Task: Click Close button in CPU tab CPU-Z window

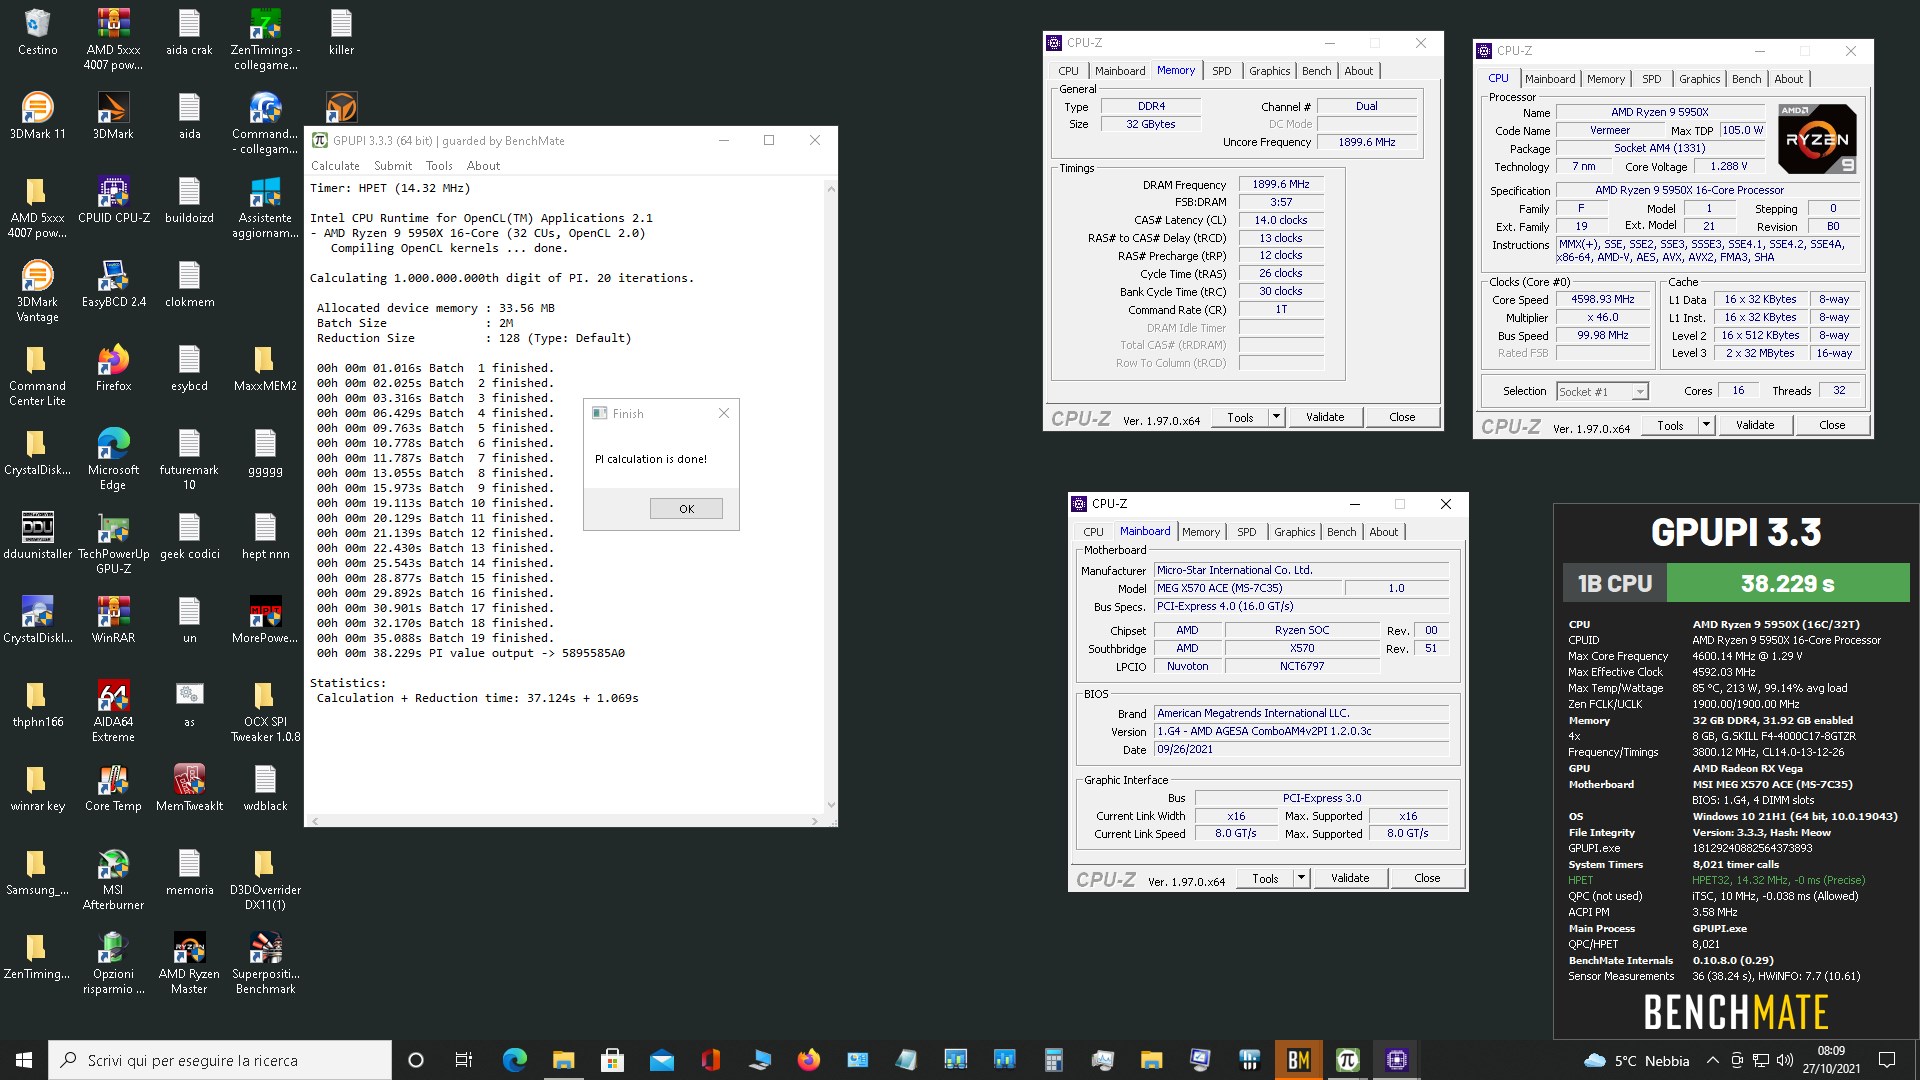Action: pyautogui.click(x=1832, y=425)
